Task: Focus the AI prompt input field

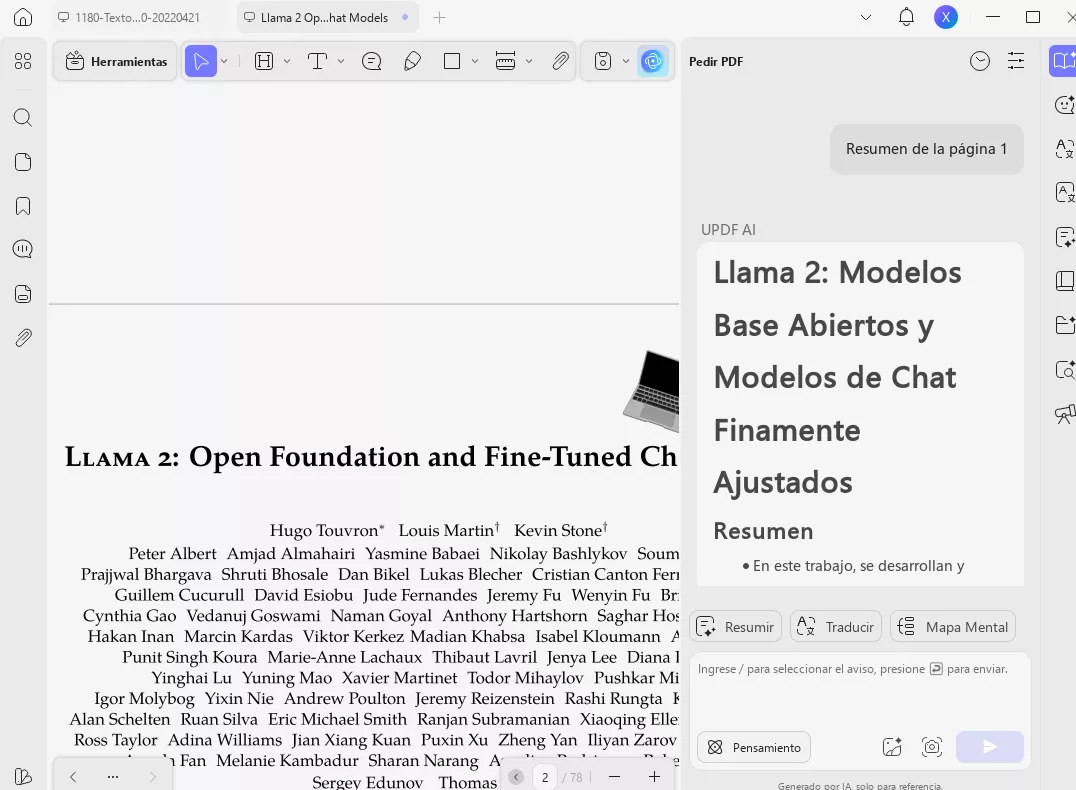Action: [860, 688]
